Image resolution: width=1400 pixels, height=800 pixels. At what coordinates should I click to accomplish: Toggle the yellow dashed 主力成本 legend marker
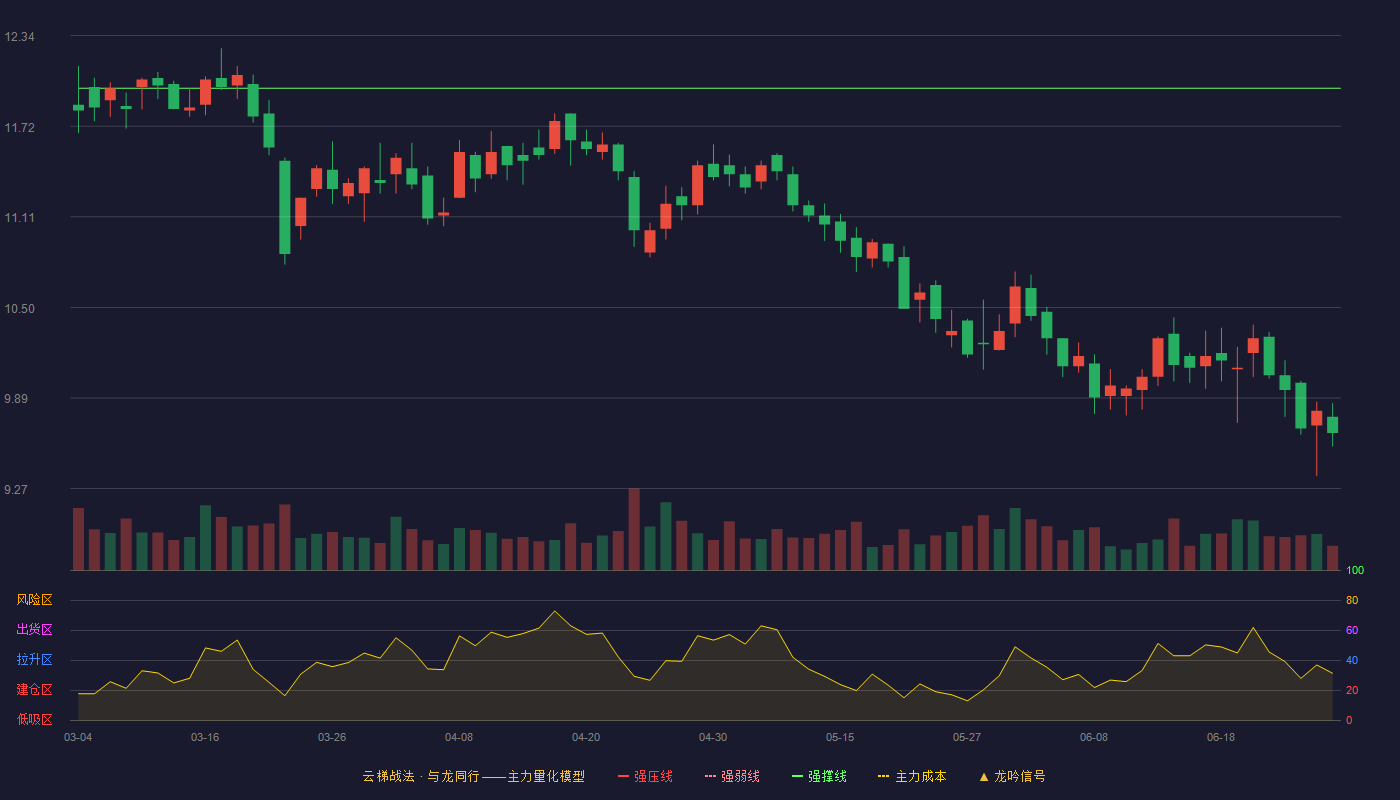click(x=884, y=776)
